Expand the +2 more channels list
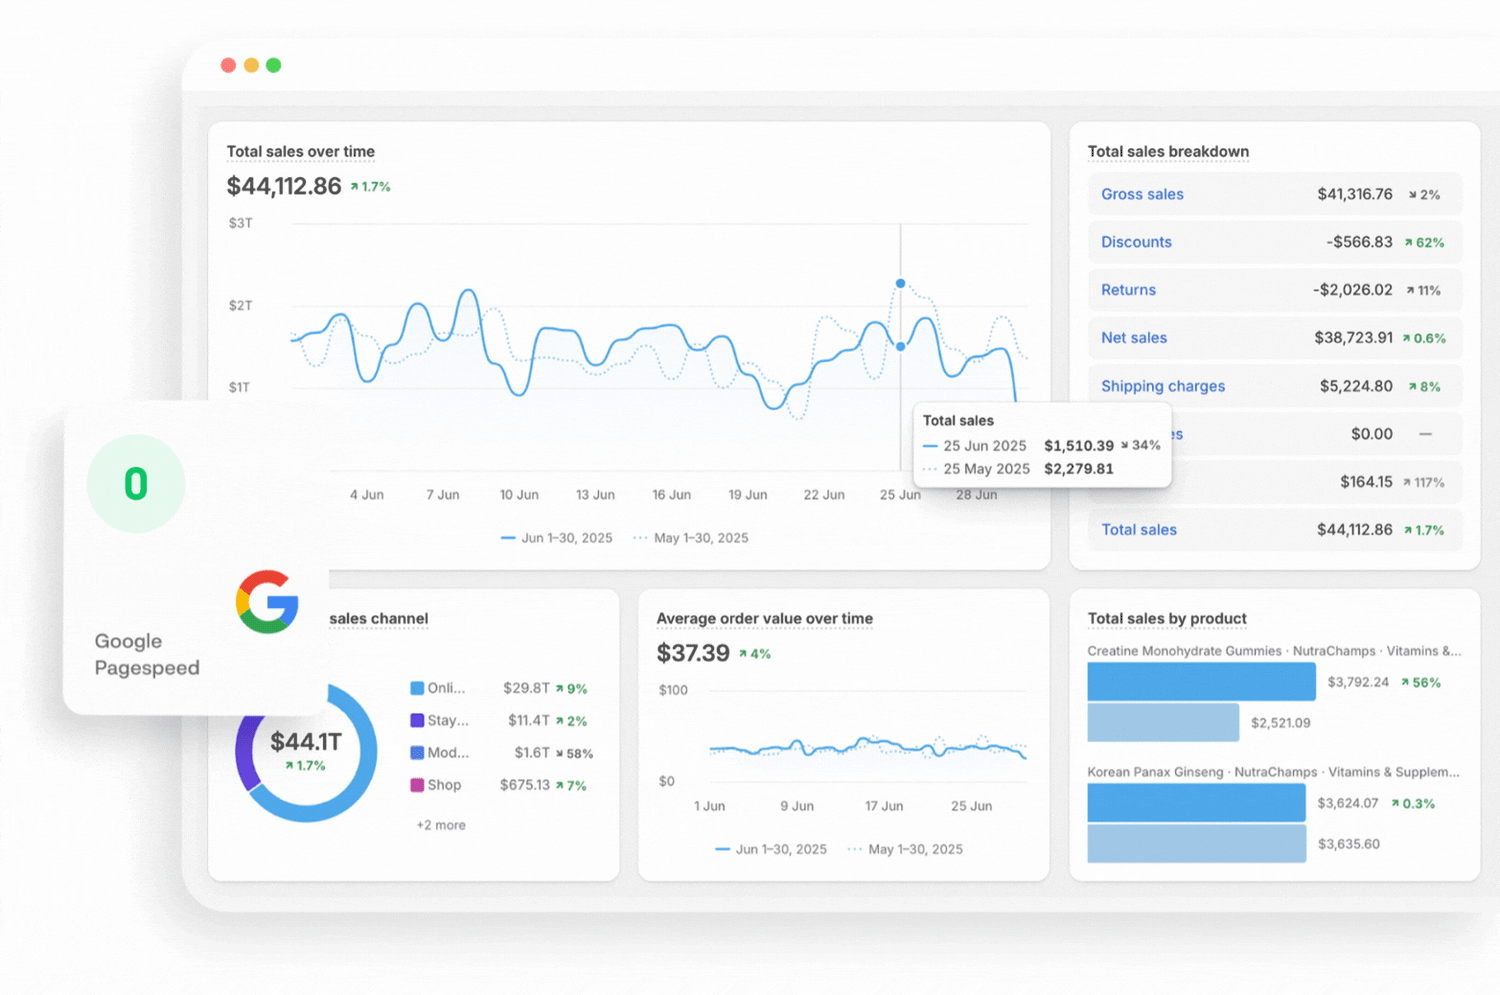 [x=441, y=825]
